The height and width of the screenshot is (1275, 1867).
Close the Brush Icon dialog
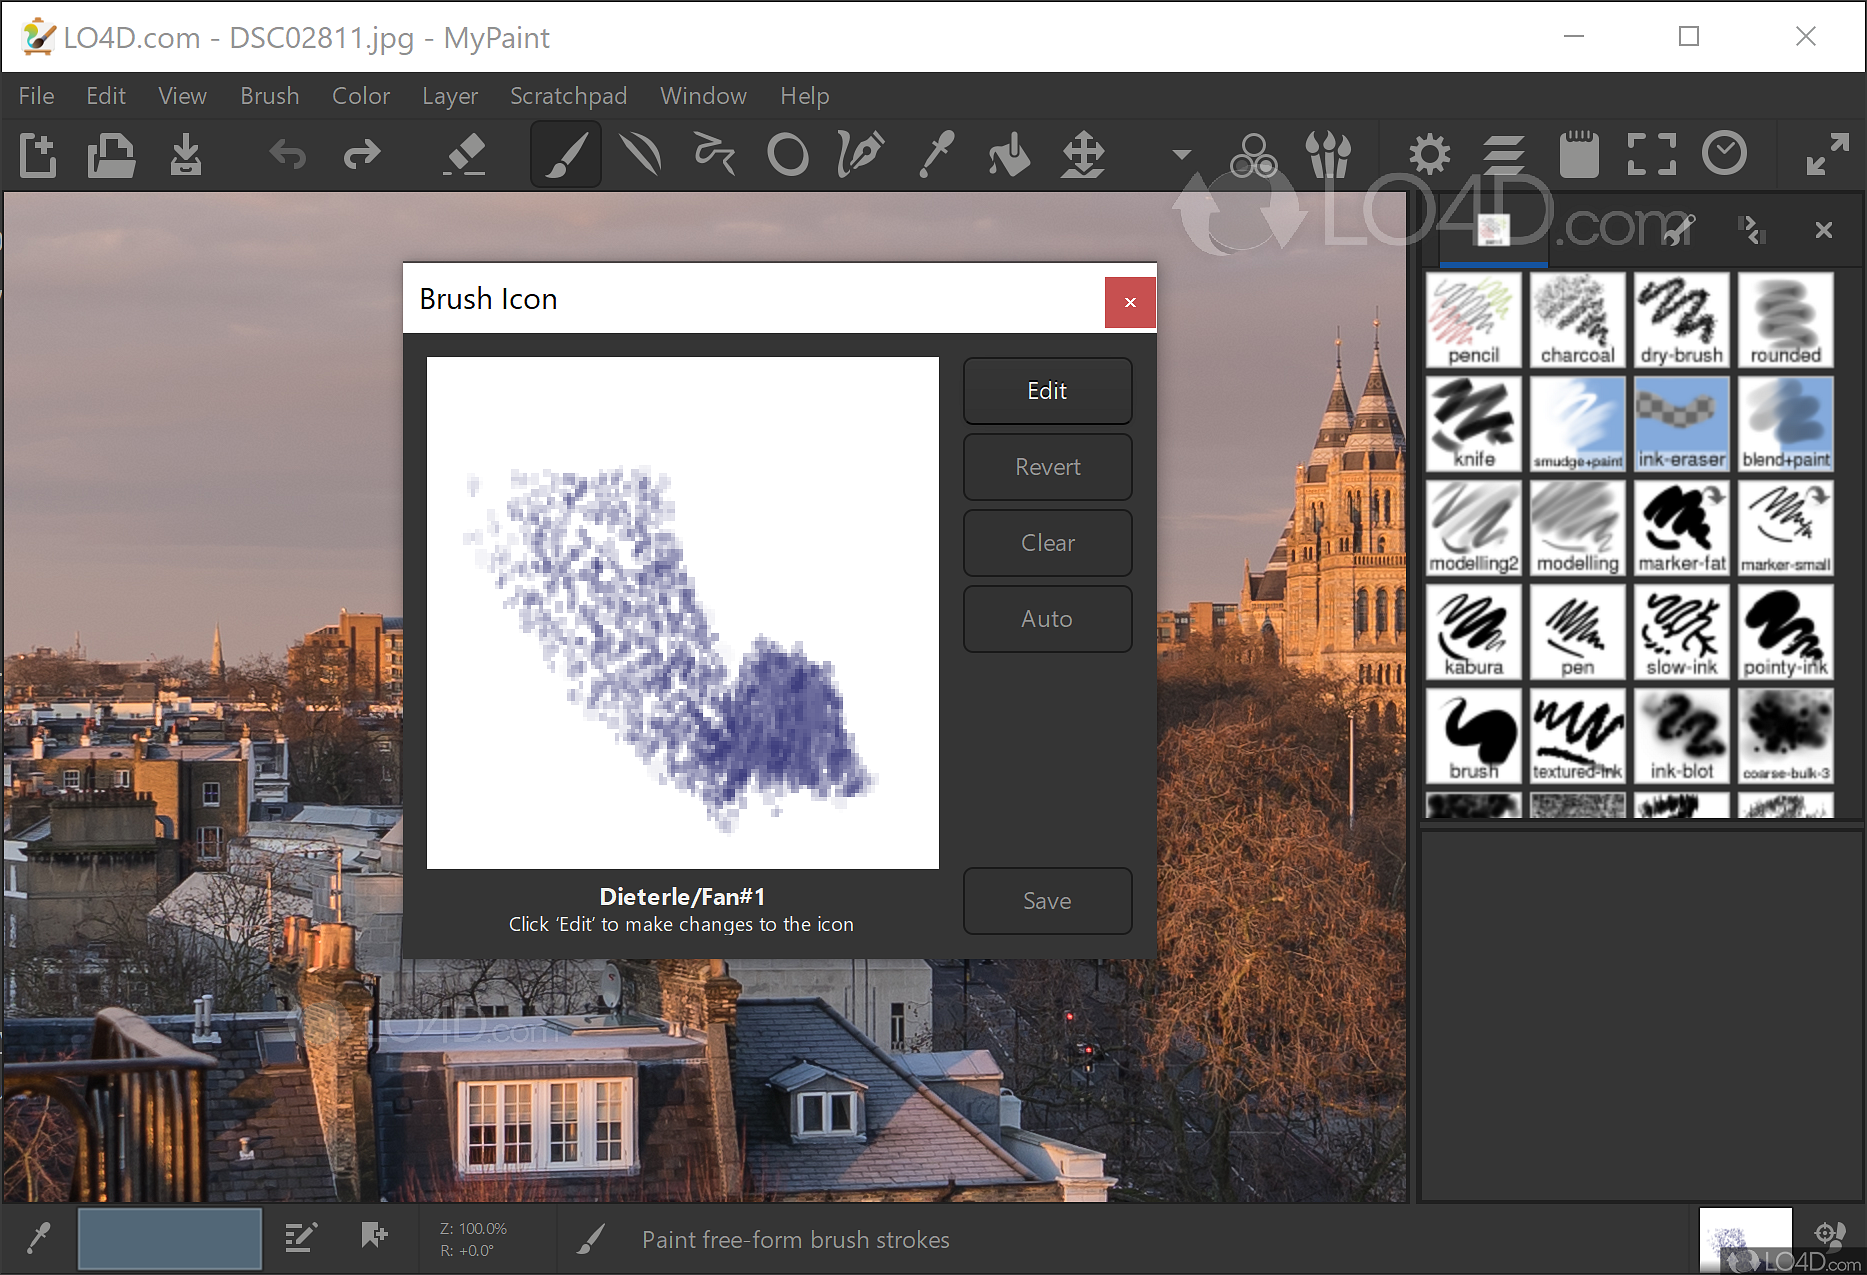pyautogui.click(x=1129, y=301)
